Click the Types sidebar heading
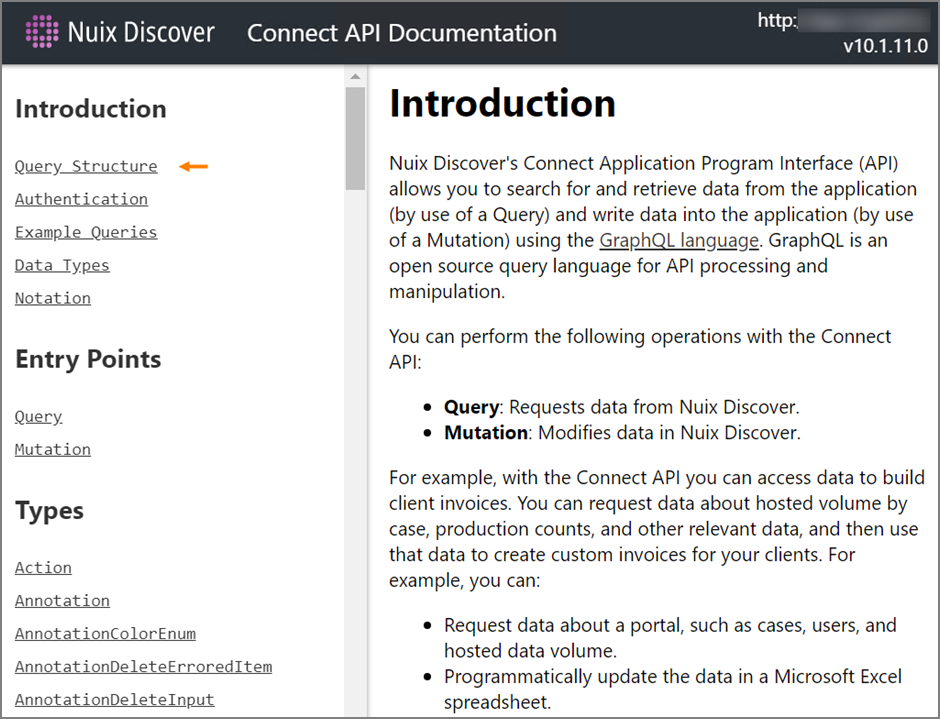Screen dimensions: 940x719 49,510
